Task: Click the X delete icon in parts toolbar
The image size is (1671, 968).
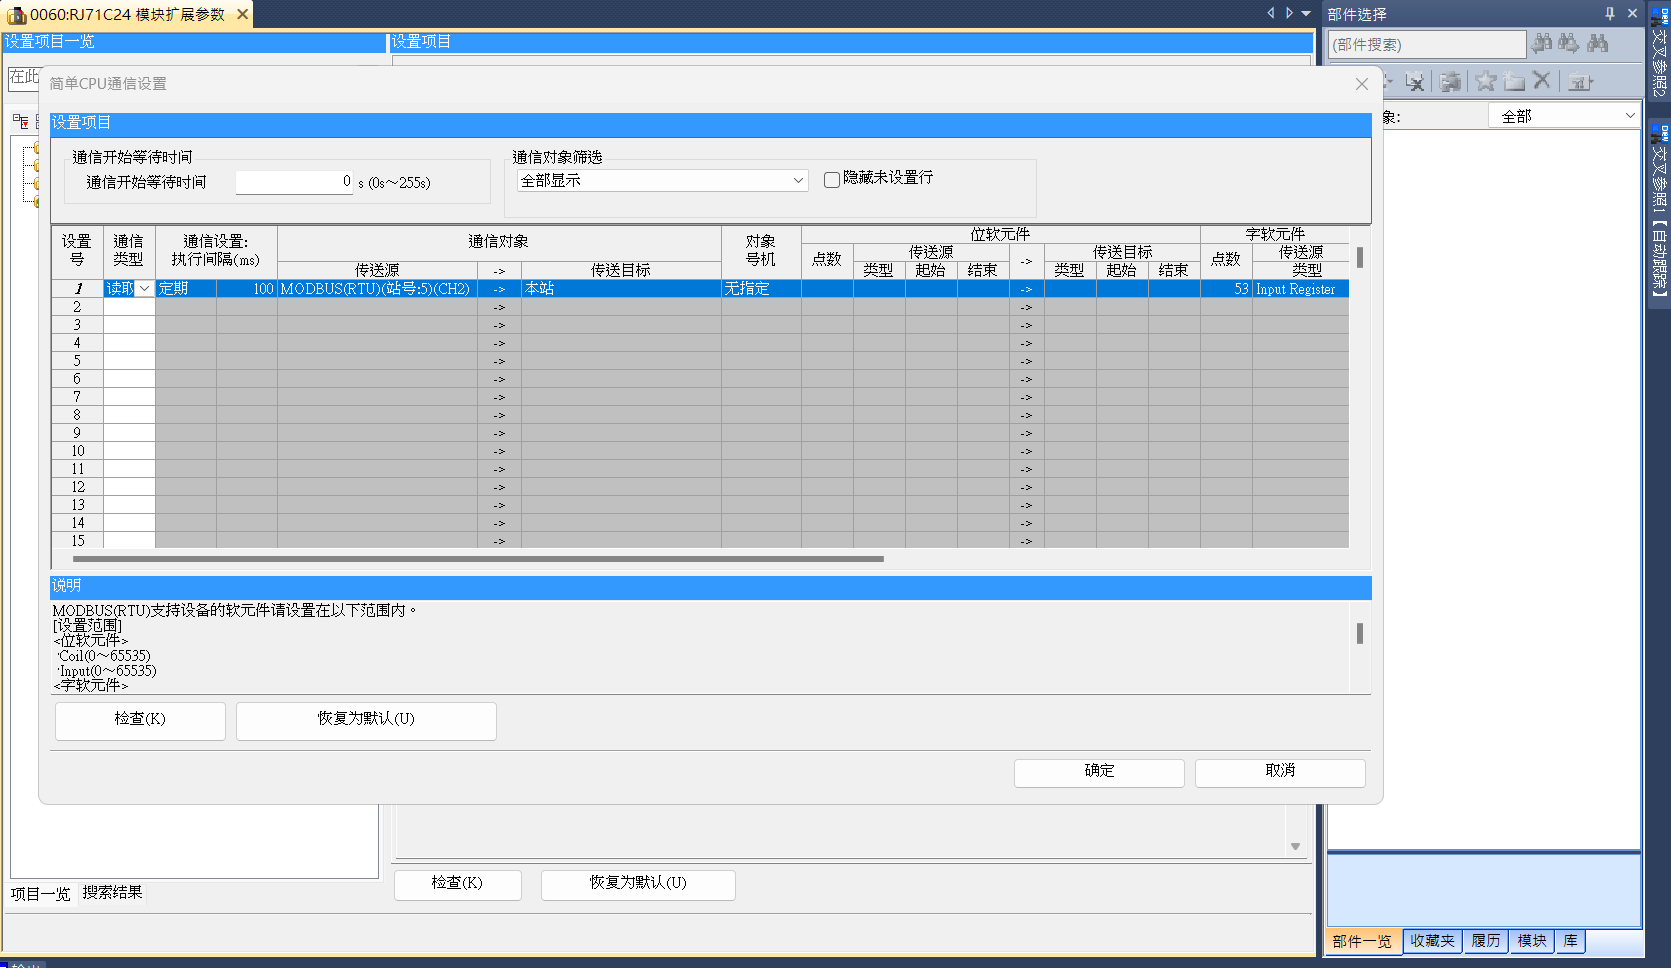Action: click(1542, 81)
